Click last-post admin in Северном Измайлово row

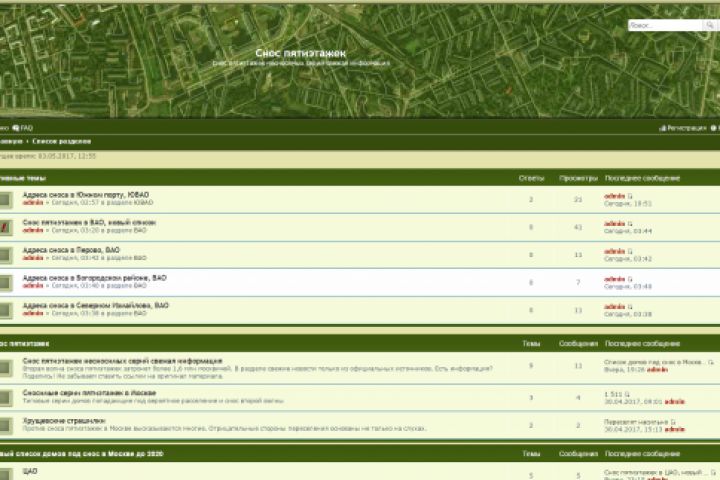pos(614,306)
